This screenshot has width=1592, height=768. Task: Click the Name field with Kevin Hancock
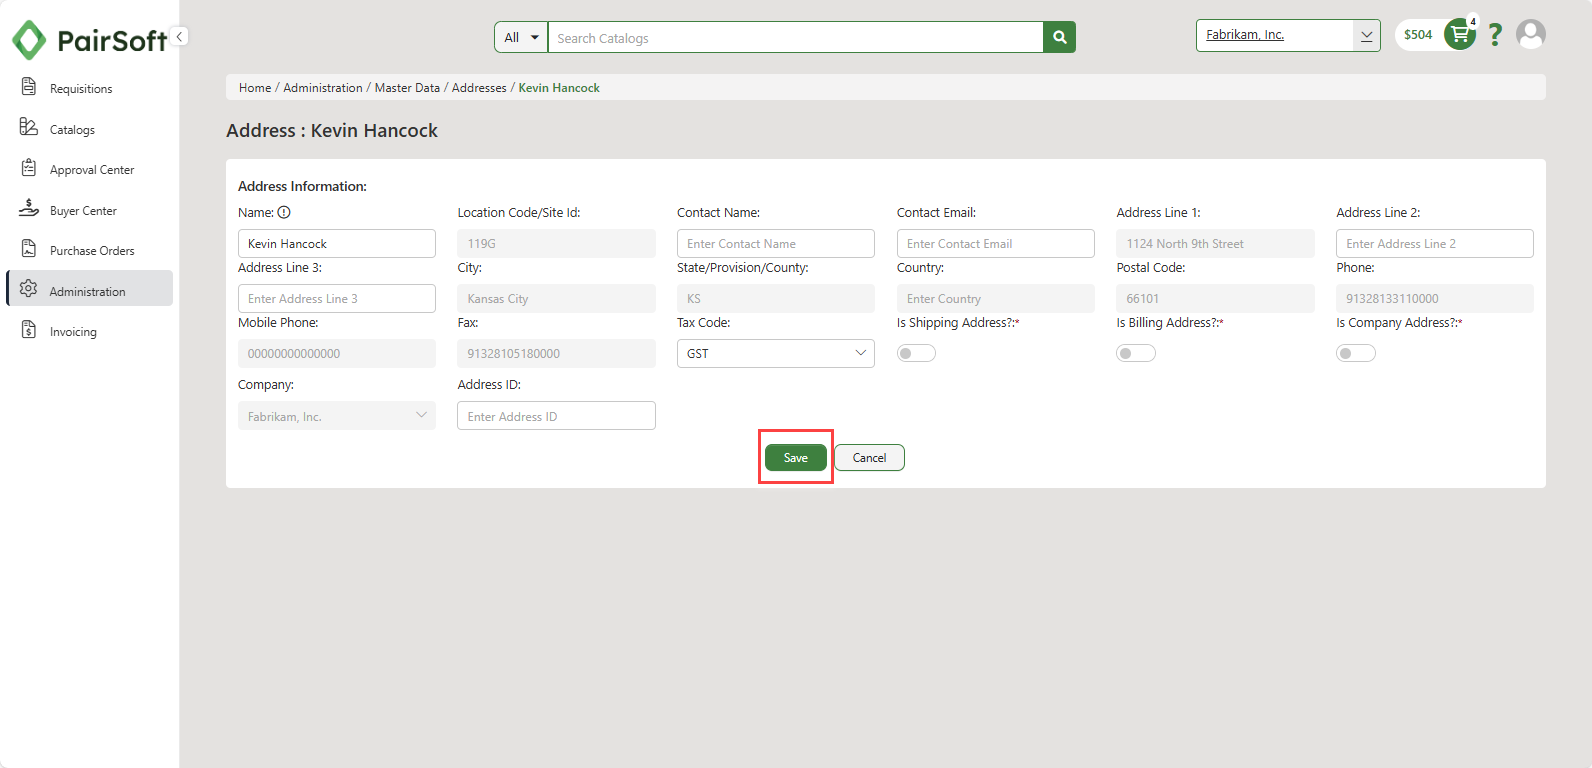(337, 243)
